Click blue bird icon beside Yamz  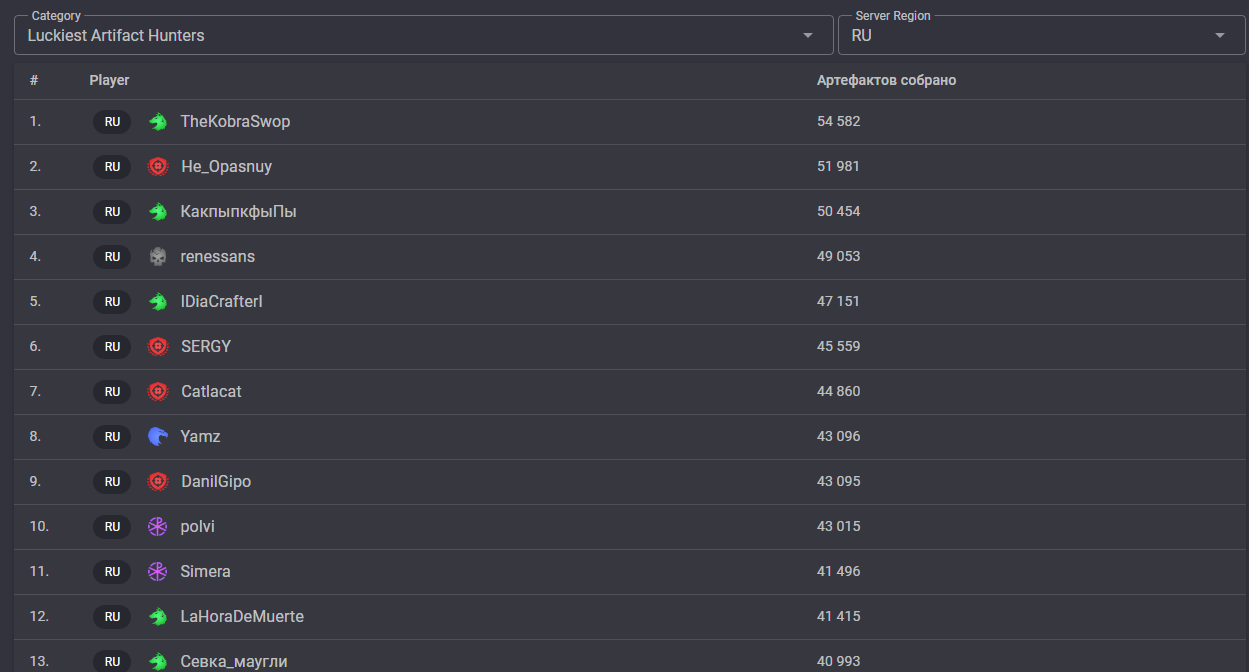pos(158,437)
